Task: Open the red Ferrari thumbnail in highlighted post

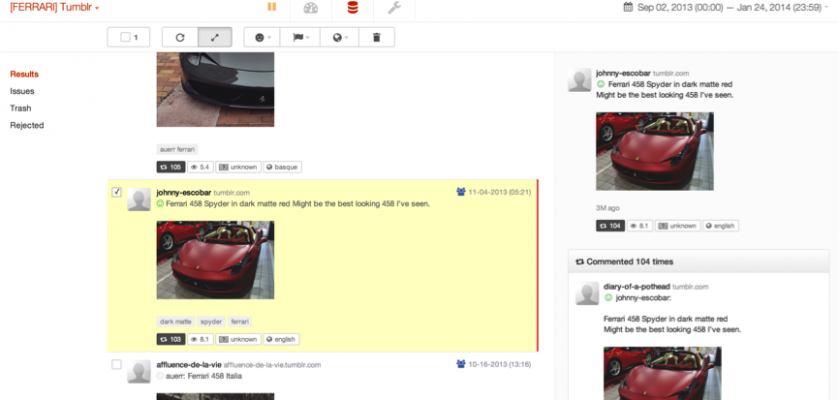Action: click(x=215, y=260)
